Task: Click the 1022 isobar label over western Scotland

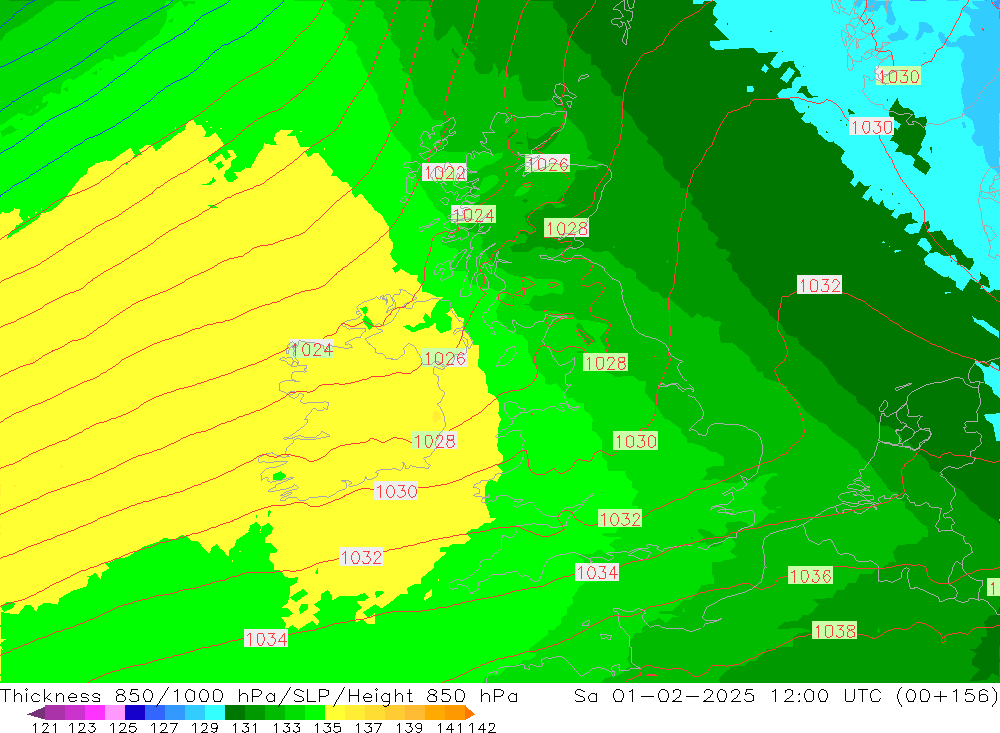Action: point(445,172)
